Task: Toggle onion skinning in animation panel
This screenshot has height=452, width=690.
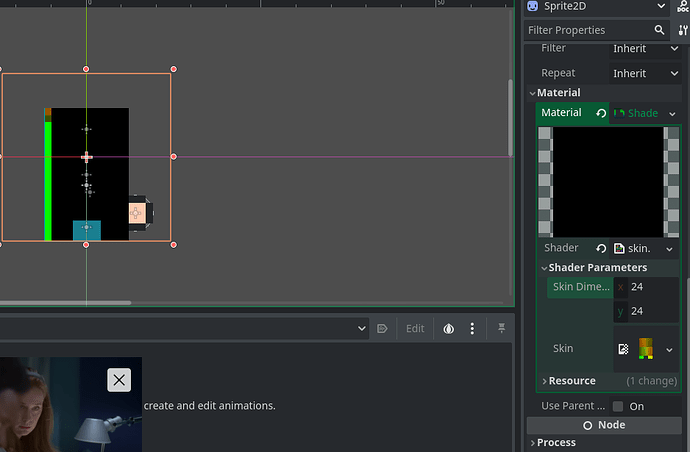Action: 449,328
